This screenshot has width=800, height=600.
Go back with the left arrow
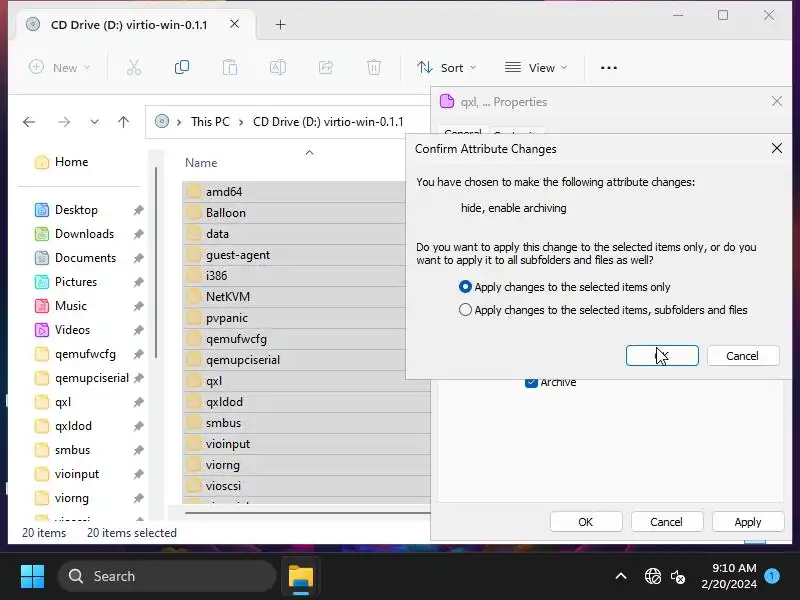pyautogui.click(x=29, y=122)
